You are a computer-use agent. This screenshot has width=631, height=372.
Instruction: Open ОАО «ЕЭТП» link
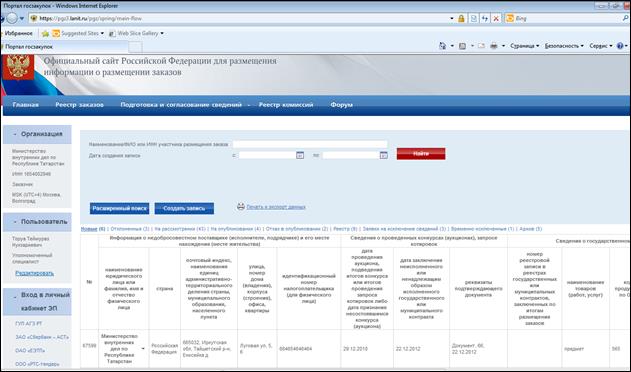click(30, 351)
